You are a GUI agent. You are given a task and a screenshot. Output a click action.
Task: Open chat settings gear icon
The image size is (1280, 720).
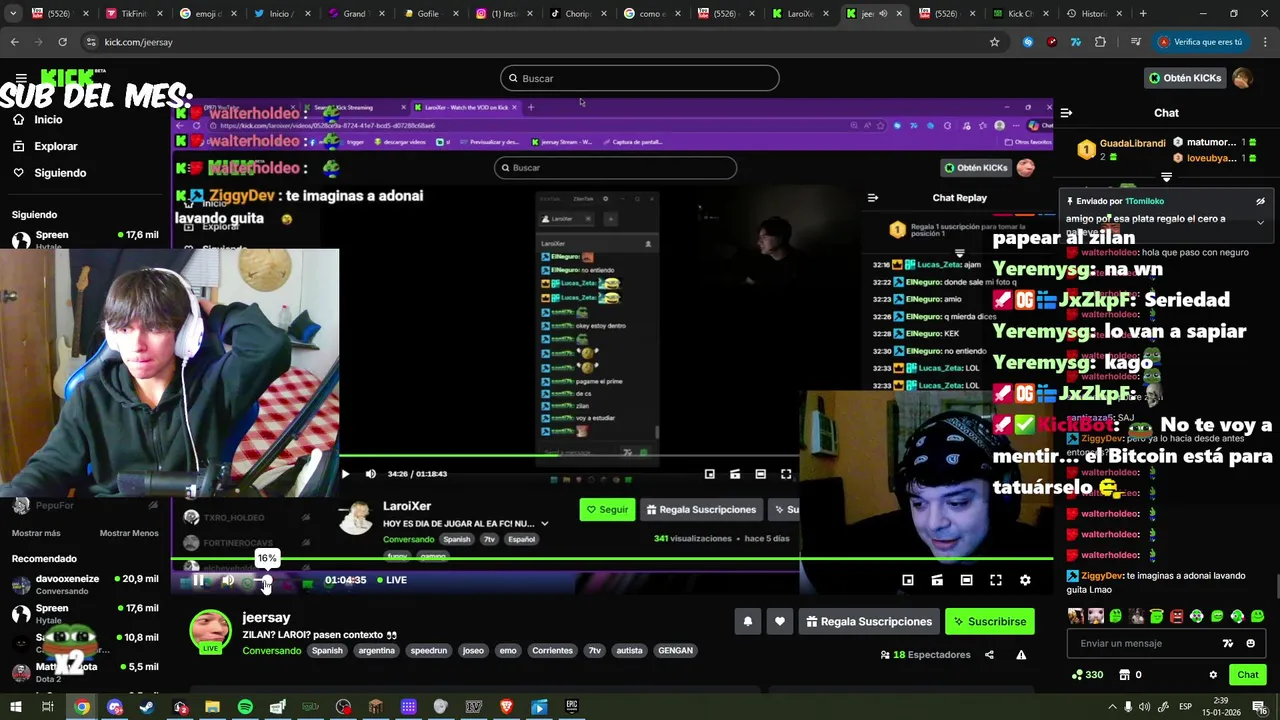tap(1213, 675)
